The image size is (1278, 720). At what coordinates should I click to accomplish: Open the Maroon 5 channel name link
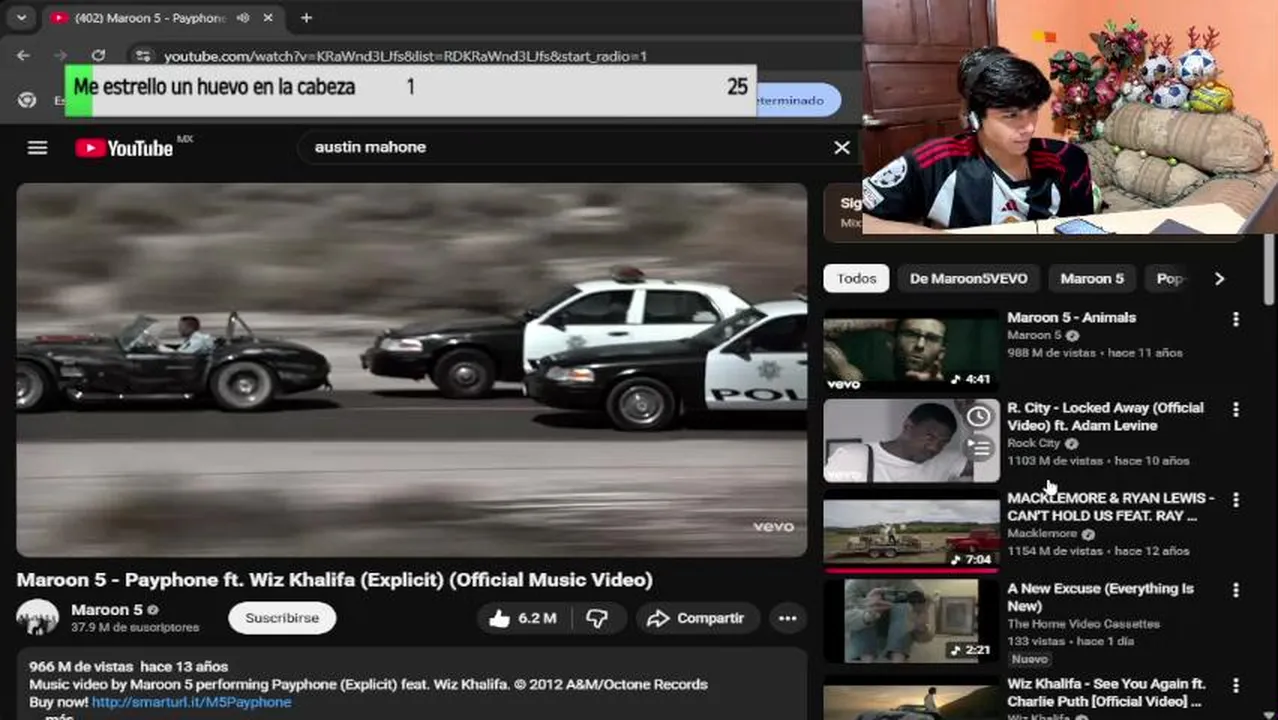[107, 609]
